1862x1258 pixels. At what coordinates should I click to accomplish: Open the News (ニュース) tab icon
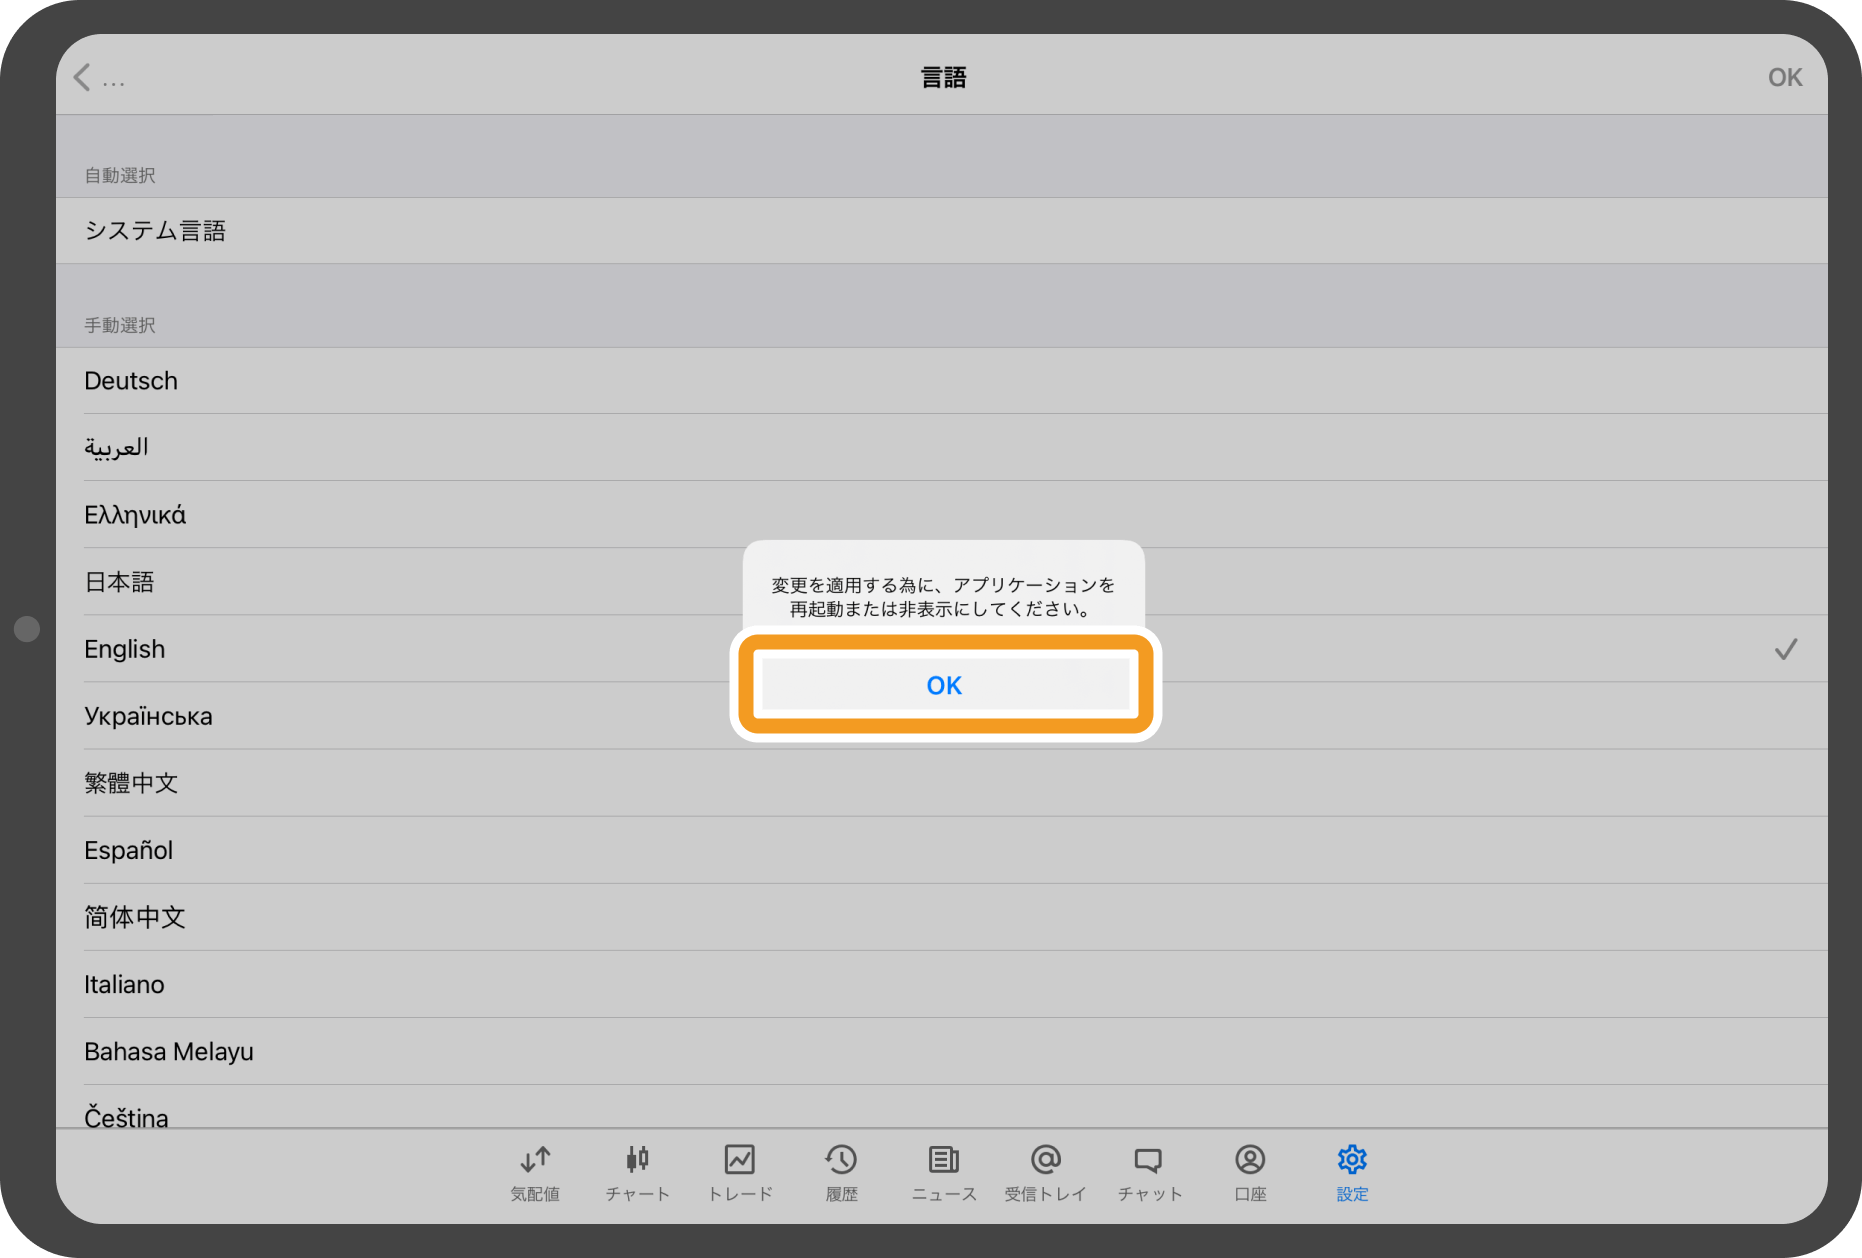[x=943, y=1160]
